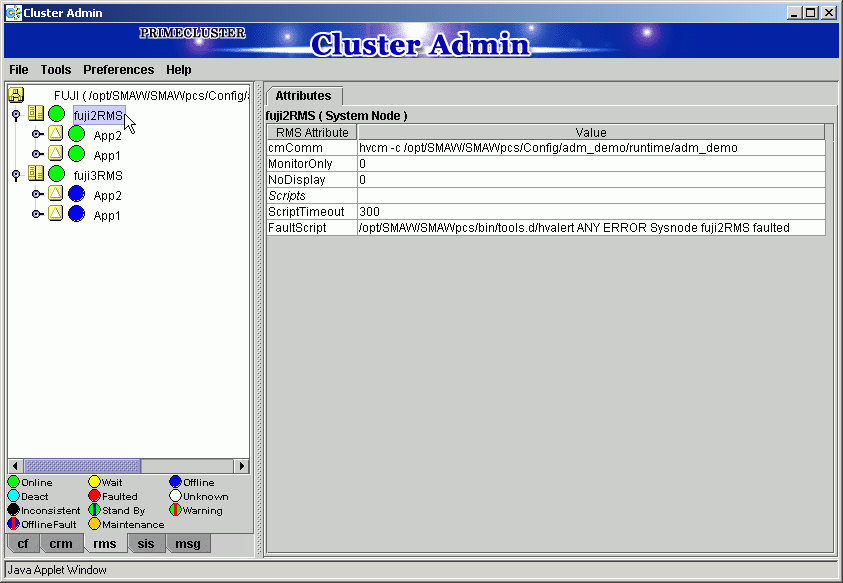Expand App2 under fuji3RMS
The width and height of the screenshot is (843, 583).
point(37,194)
